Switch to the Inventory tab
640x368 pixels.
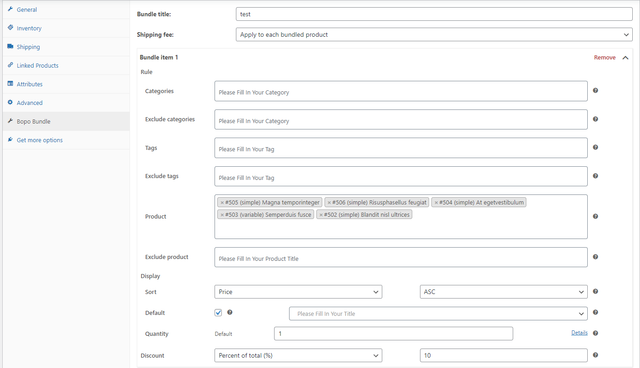click(x=66, y=28)
